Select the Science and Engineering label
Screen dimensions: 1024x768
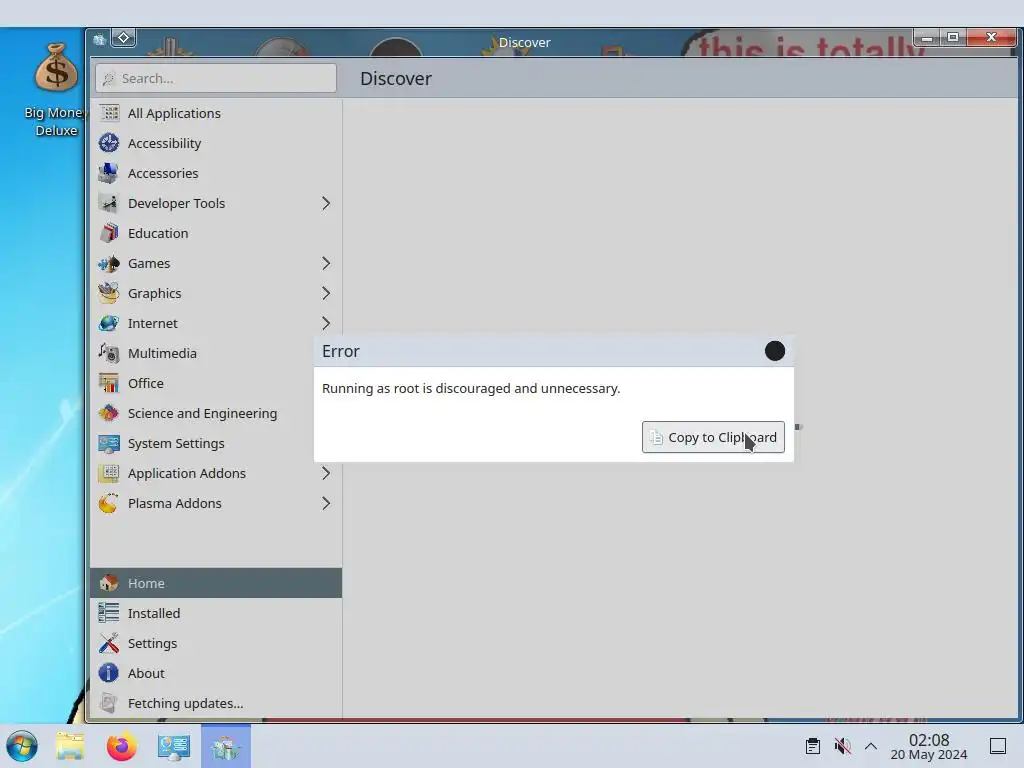[202, 413]
